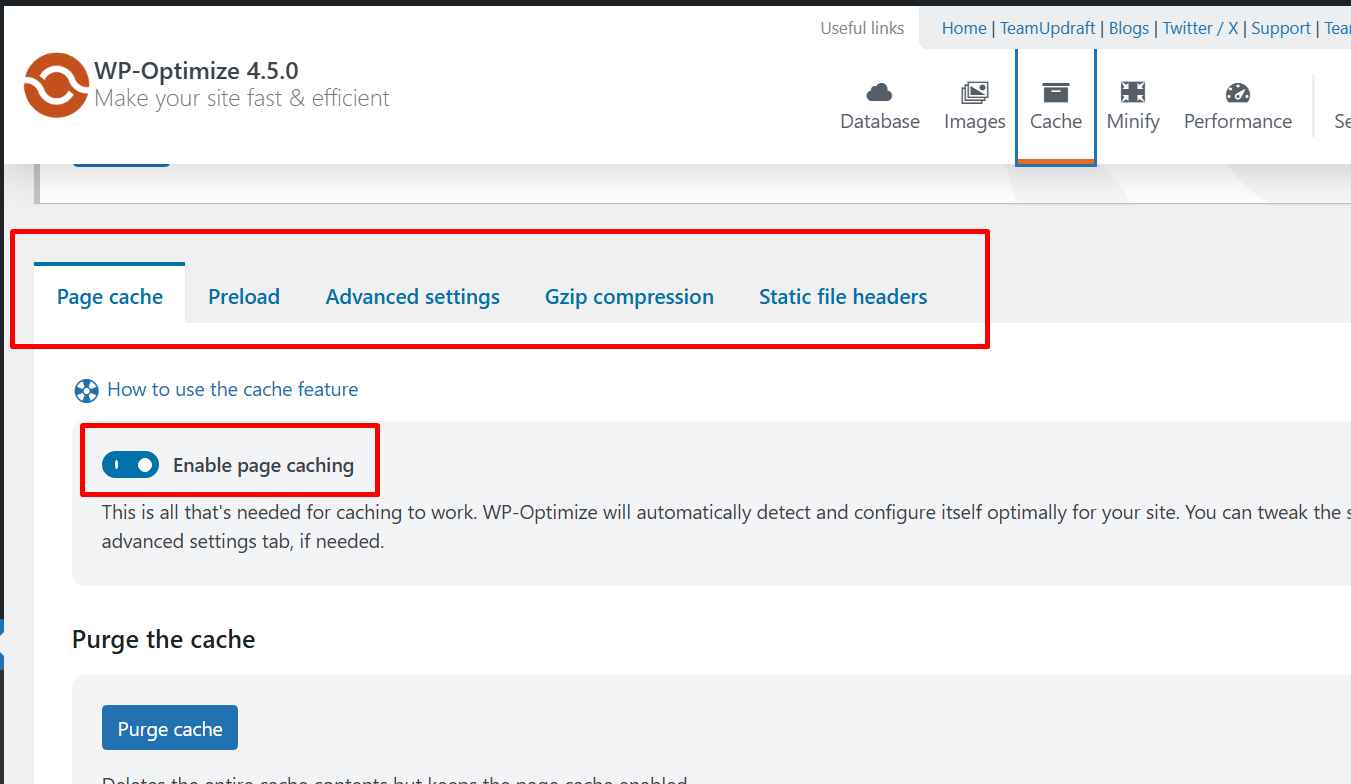Open the Images section via pictures icon
1351x784 pixels.
pos(974,93)
